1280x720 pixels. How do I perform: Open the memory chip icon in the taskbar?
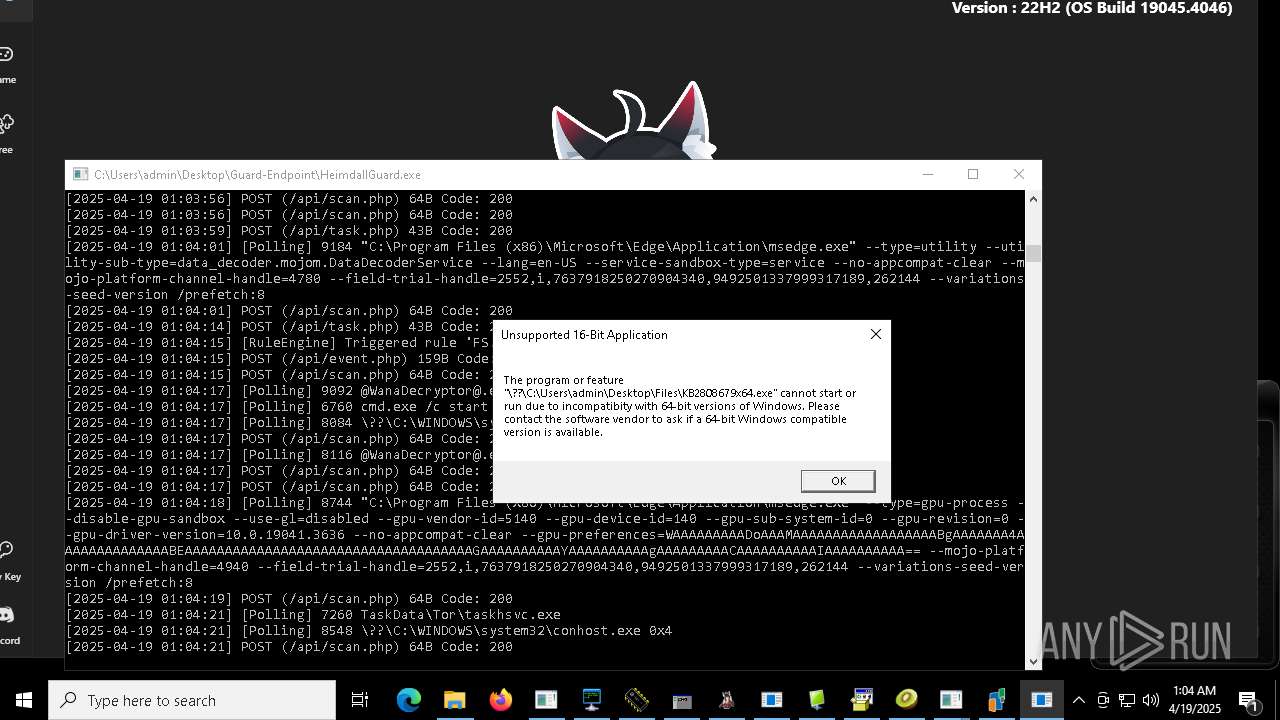[x=636, y=700]
